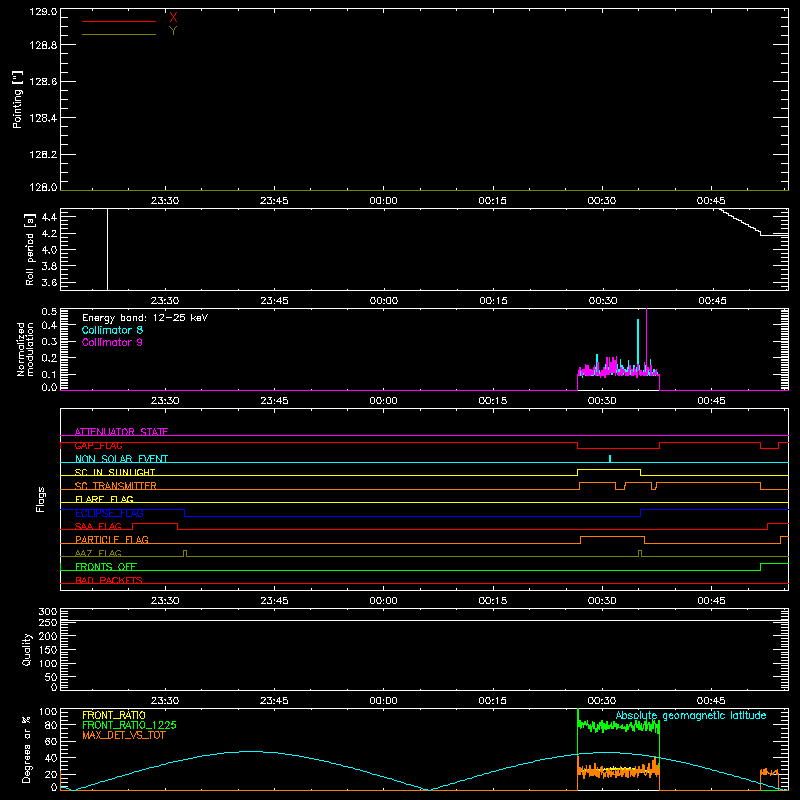Click the magenta 'Collimator 9' legend label
This screenshot has height=800, width=800.
coord(112,342)
